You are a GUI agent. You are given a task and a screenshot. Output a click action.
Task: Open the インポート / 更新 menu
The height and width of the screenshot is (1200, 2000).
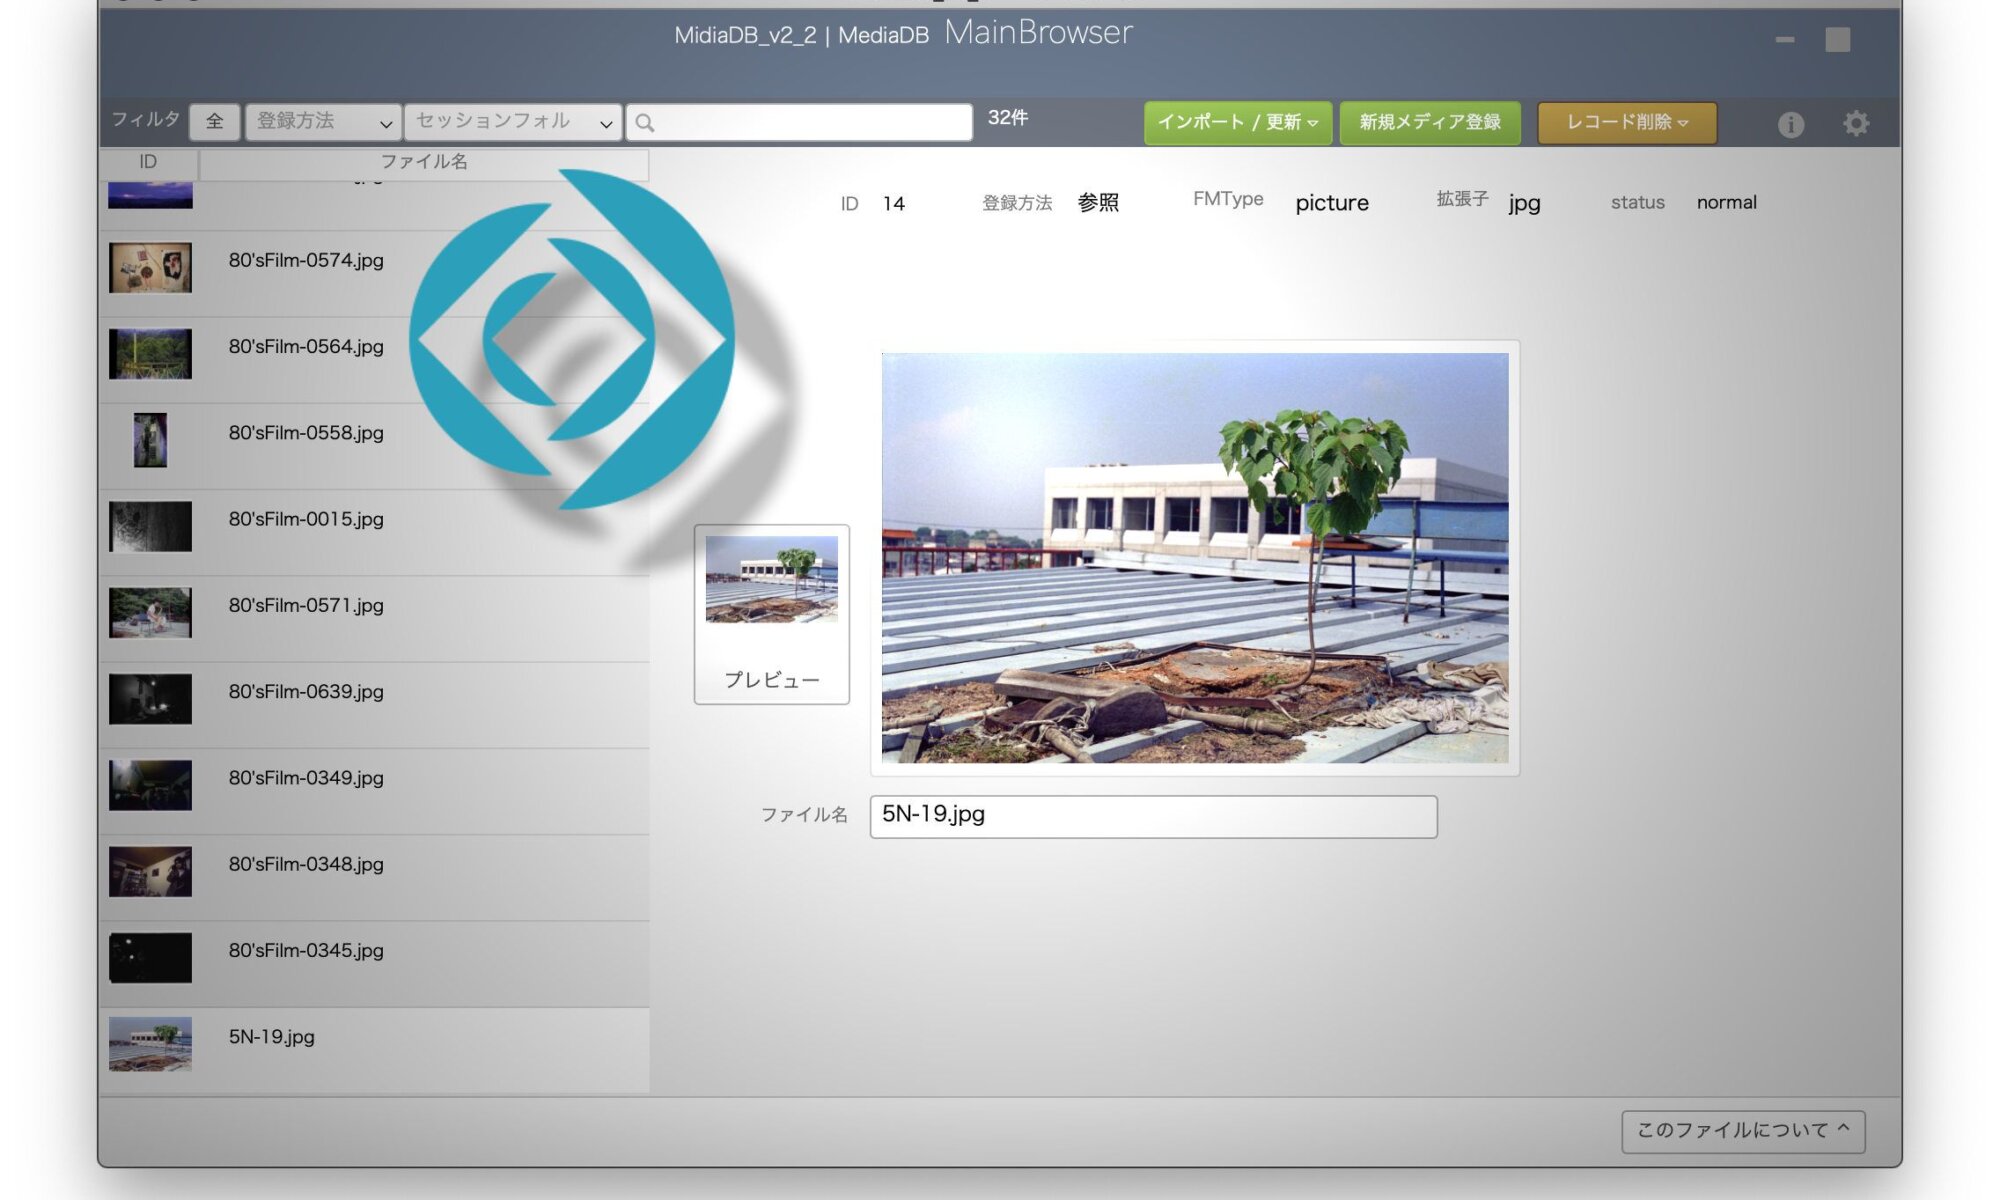1237,123
